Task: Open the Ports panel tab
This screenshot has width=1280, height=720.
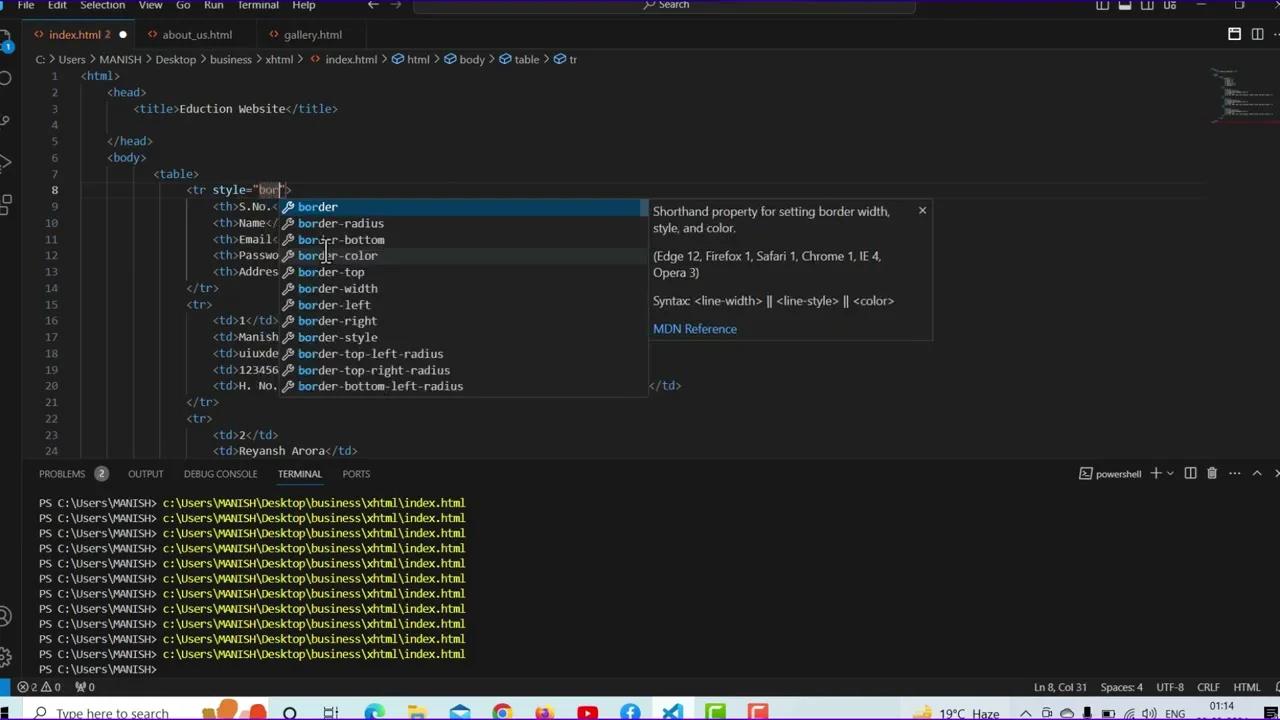Action: (356, 474)
